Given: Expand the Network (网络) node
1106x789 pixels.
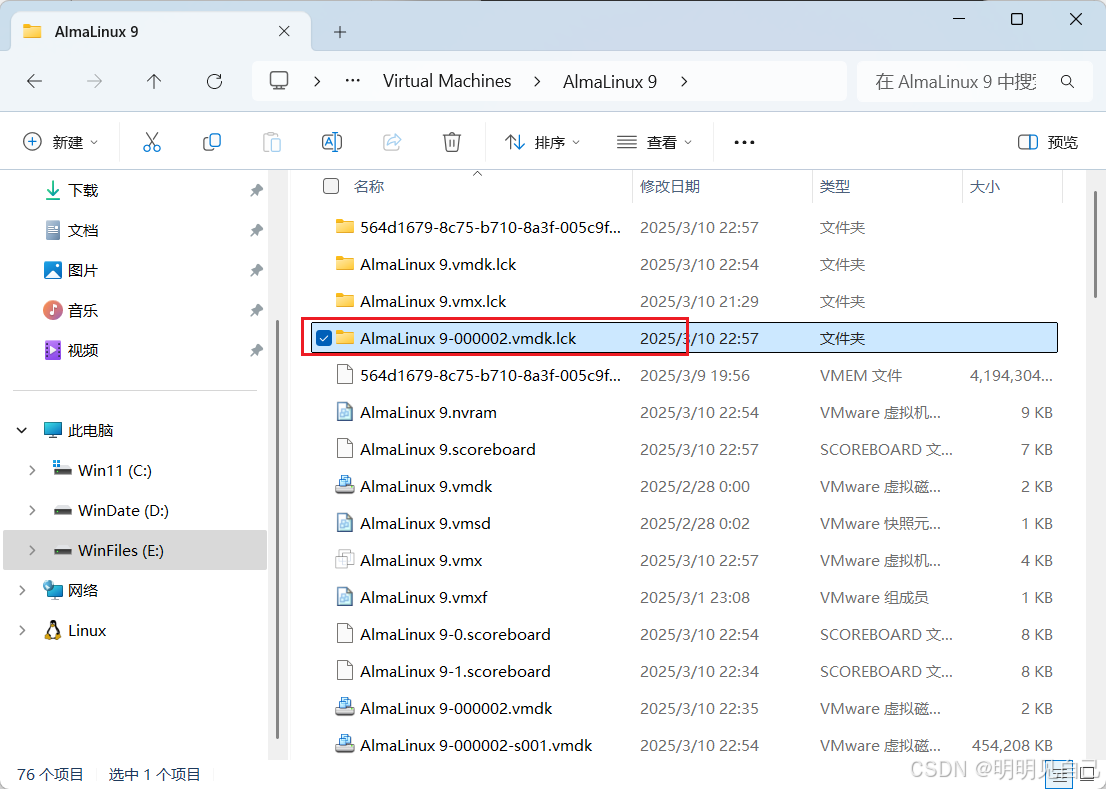Looking at the screenshot, I should tap(22, 590).
